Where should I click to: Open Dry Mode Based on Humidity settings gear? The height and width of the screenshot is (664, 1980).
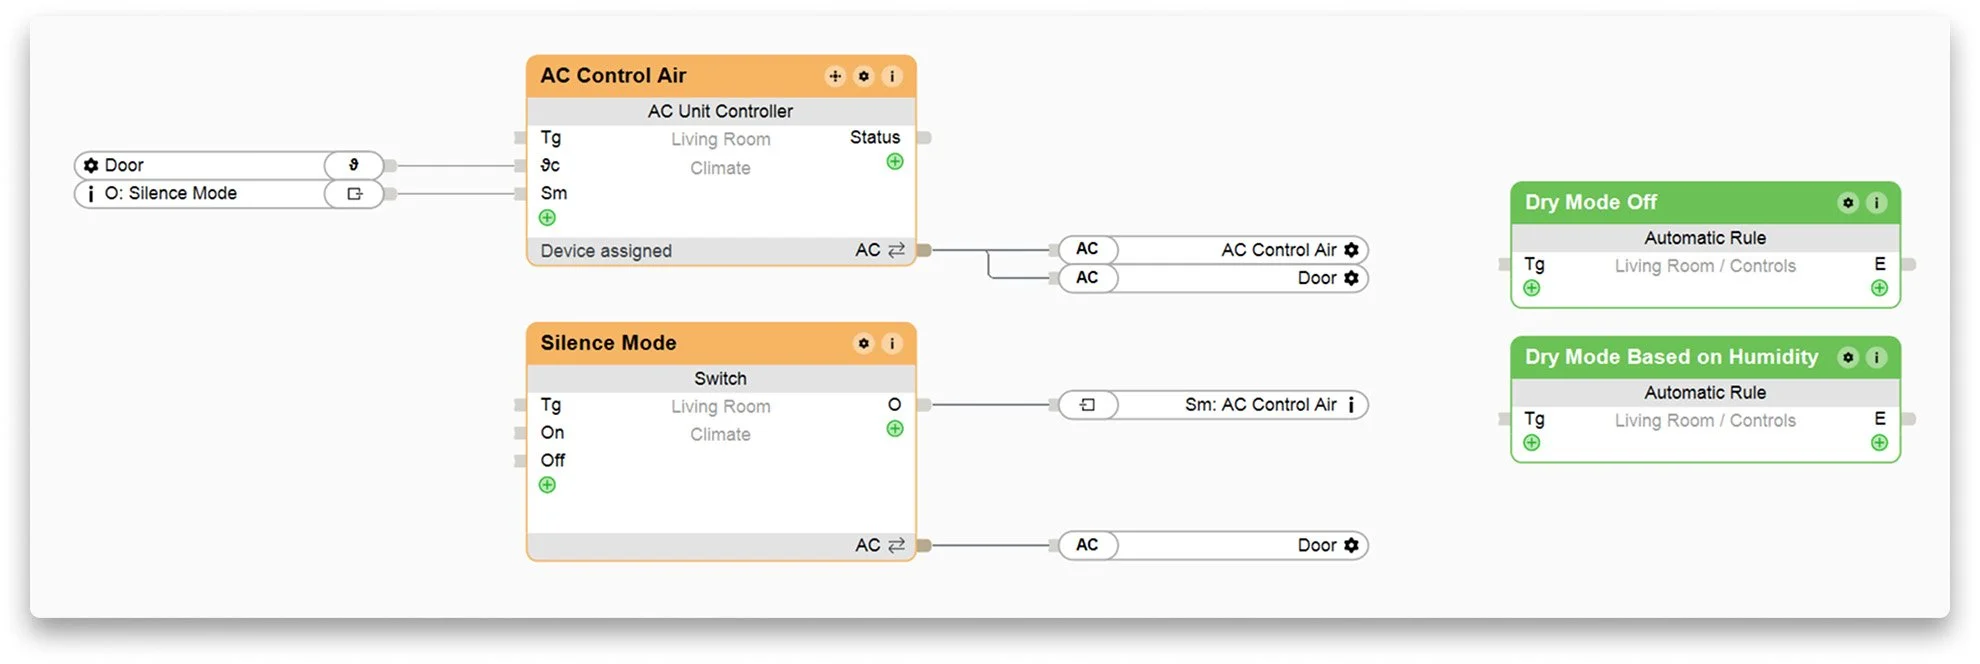1848,357
